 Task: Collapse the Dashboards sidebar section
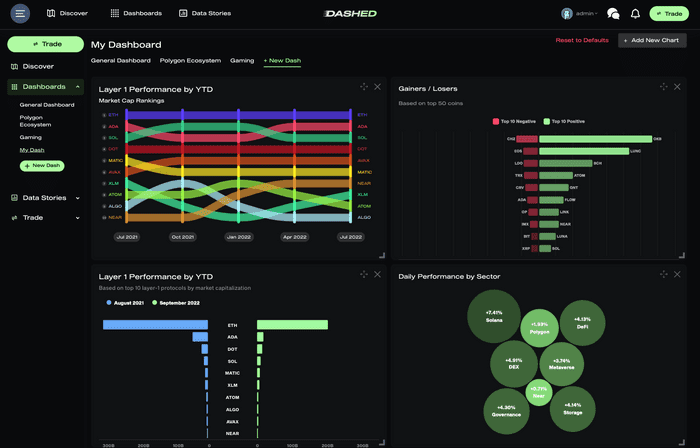coord(78,87)
